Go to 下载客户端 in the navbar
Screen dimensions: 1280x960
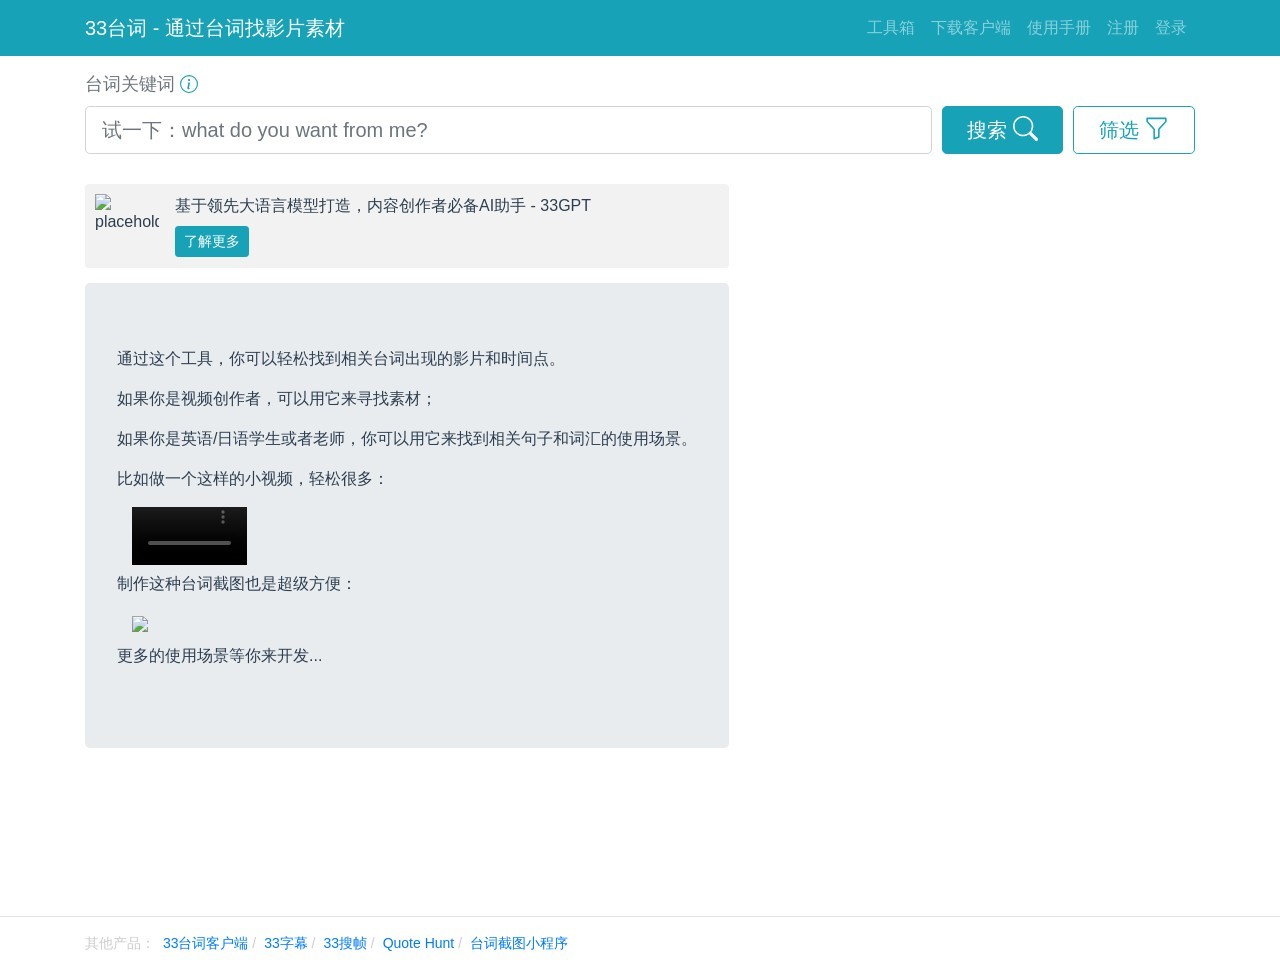970,28
